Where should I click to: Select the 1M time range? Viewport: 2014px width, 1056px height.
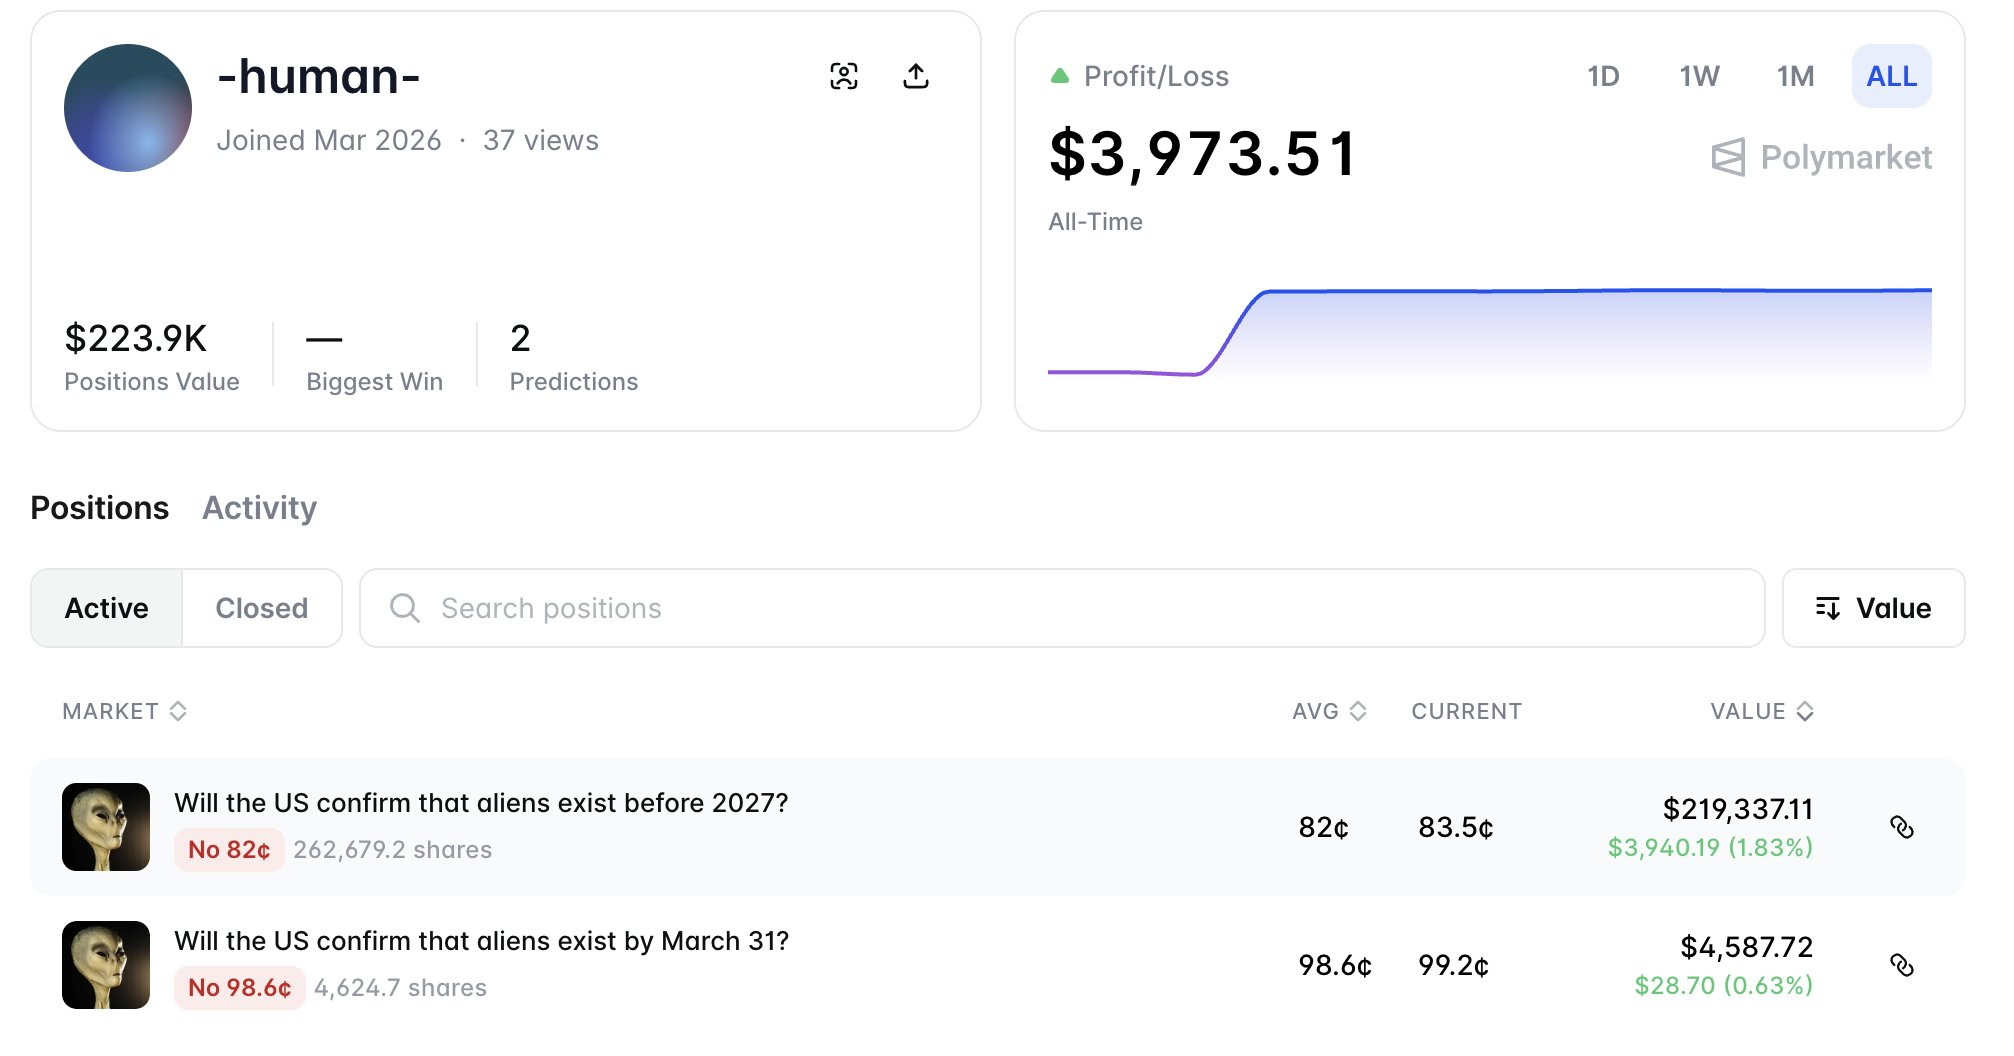(x=1794, y=76)
